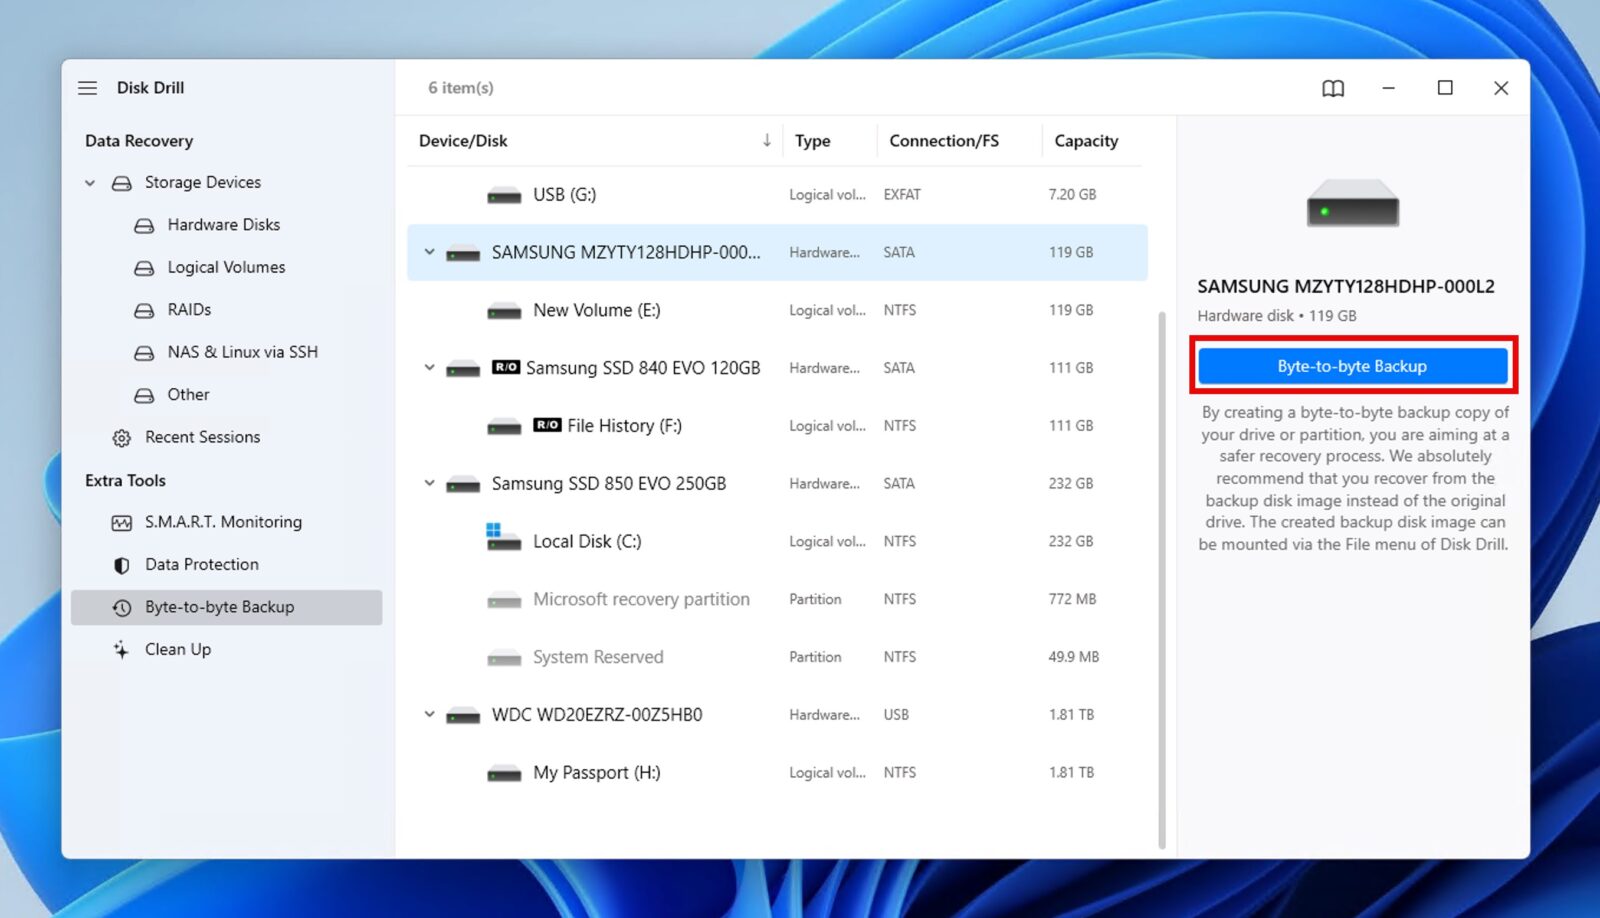Viewport: 1600px width, 918px height.
Task: Select Byte-to-byte Backup under Extra Tools
Action: click(220, 606)
